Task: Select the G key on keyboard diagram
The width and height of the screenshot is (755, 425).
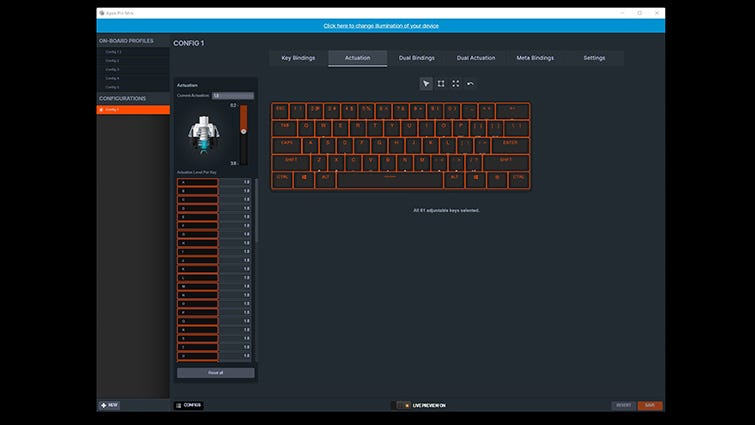Action: 379,145
